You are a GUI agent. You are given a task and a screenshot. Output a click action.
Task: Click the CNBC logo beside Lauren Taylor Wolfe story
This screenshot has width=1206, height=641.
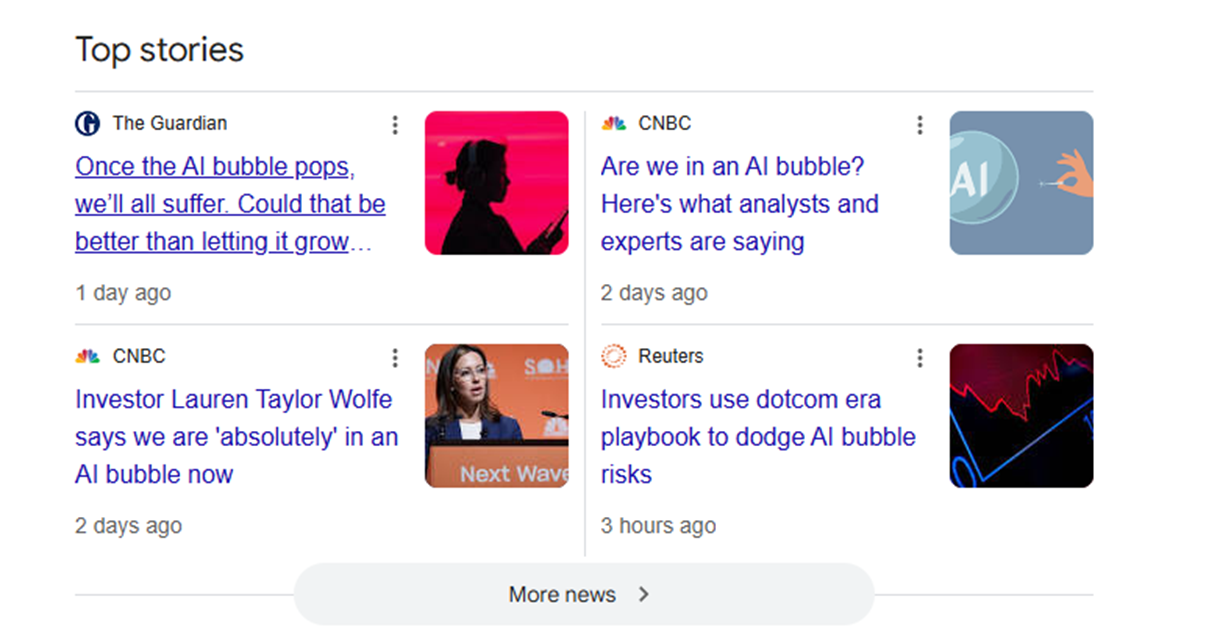pyautogui.click(x=88, y=356)
